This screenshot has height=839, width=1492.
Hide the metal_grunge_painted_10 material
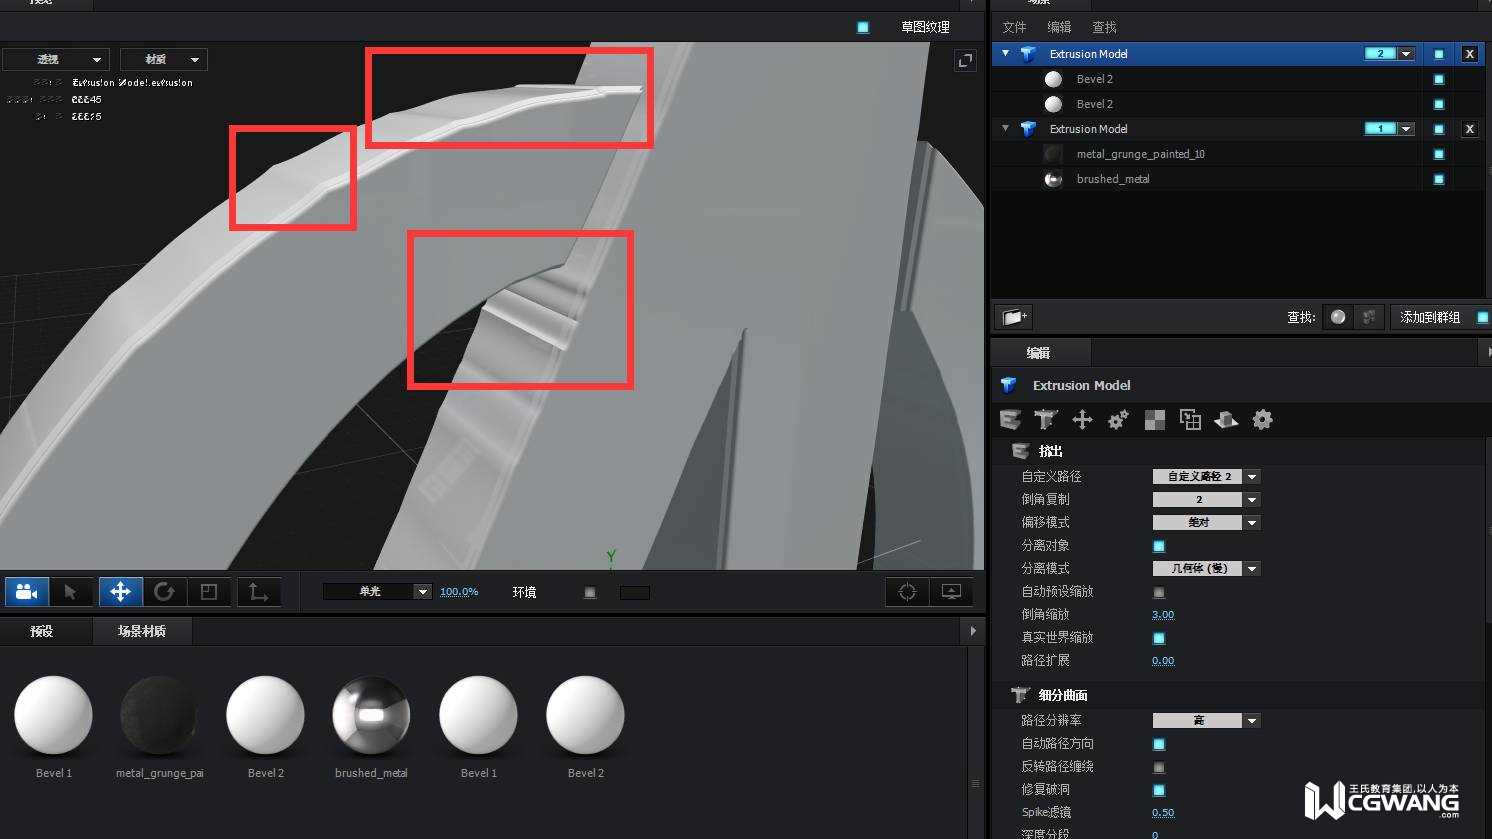1439,154
